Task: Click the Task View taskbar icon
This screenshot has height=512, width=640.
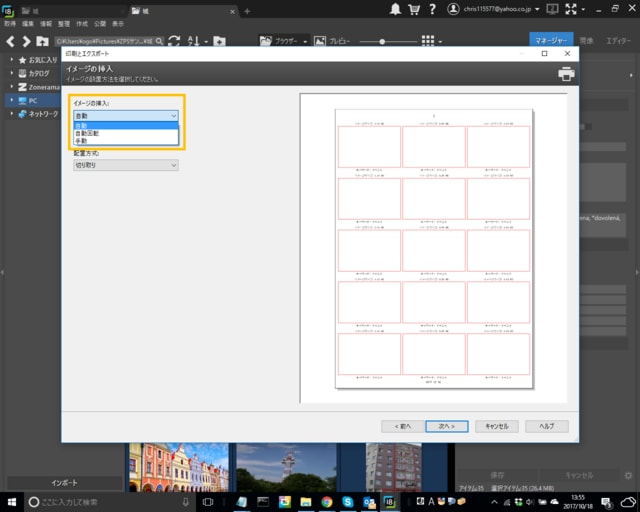Action: [210, 501]
